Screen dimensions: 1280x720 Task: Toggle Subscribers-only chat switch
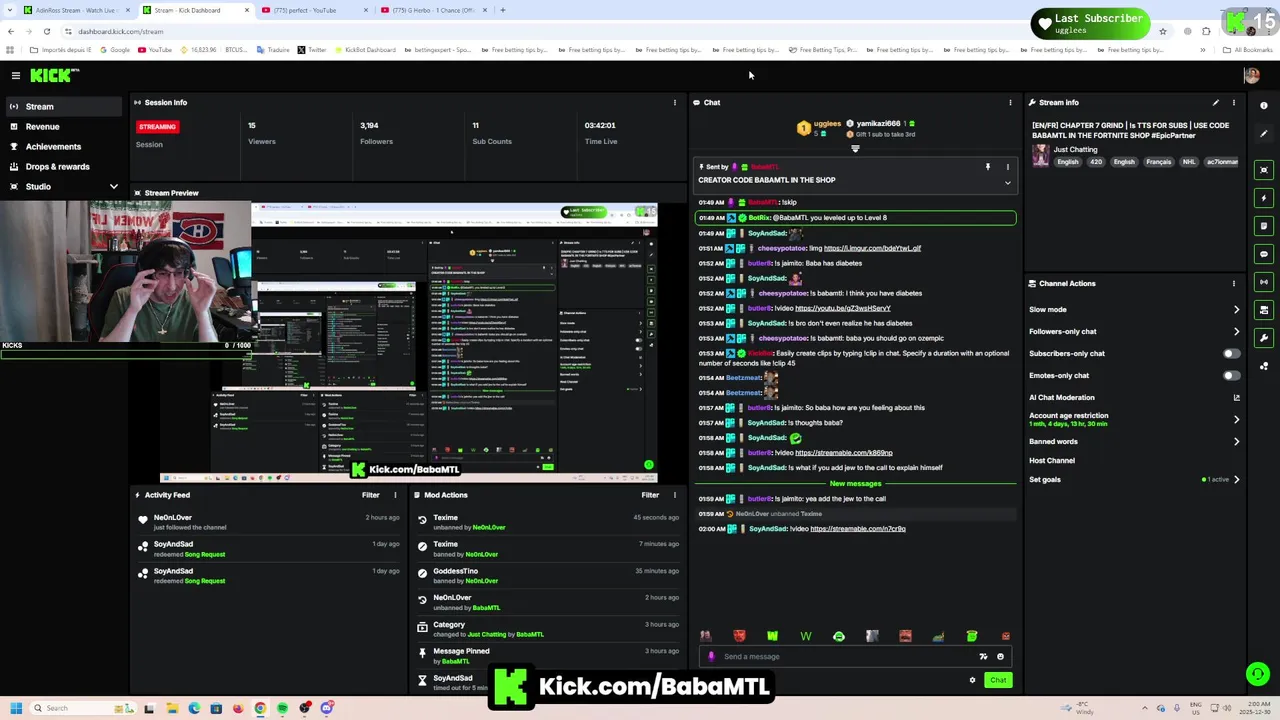coord(1231,353)
